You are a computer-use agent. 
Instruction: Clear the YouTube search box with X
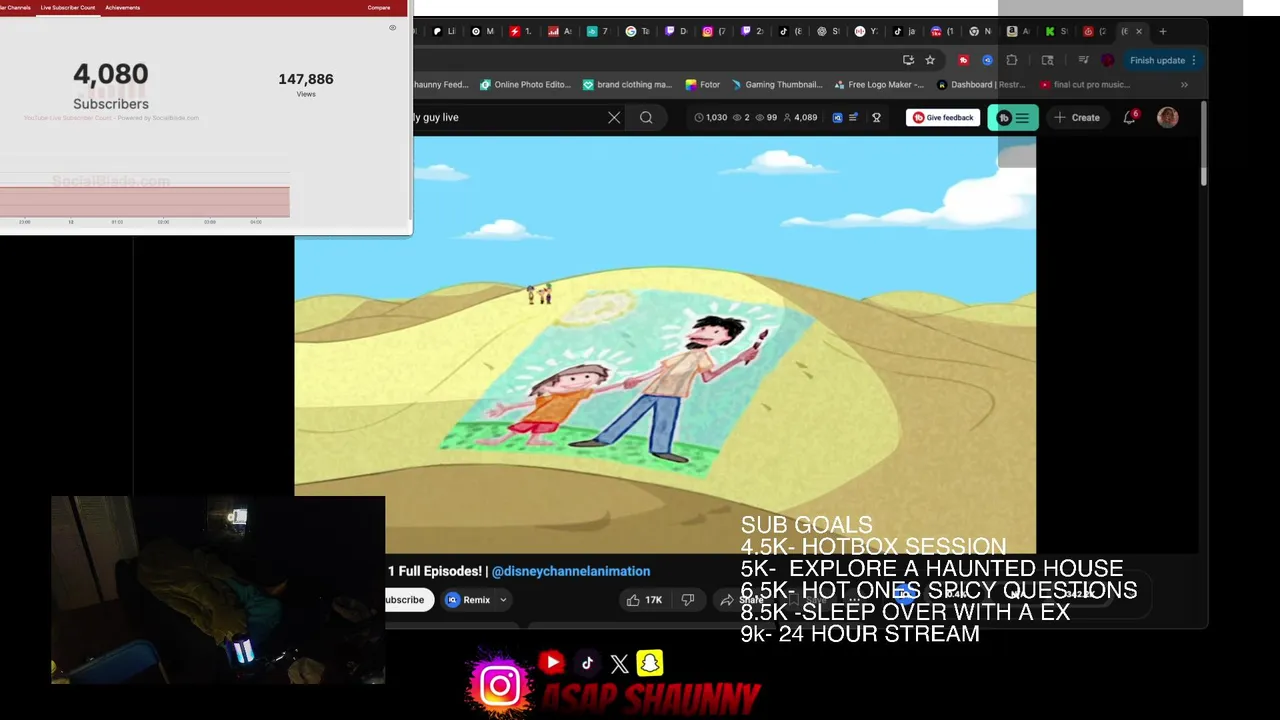pos(614,117)
